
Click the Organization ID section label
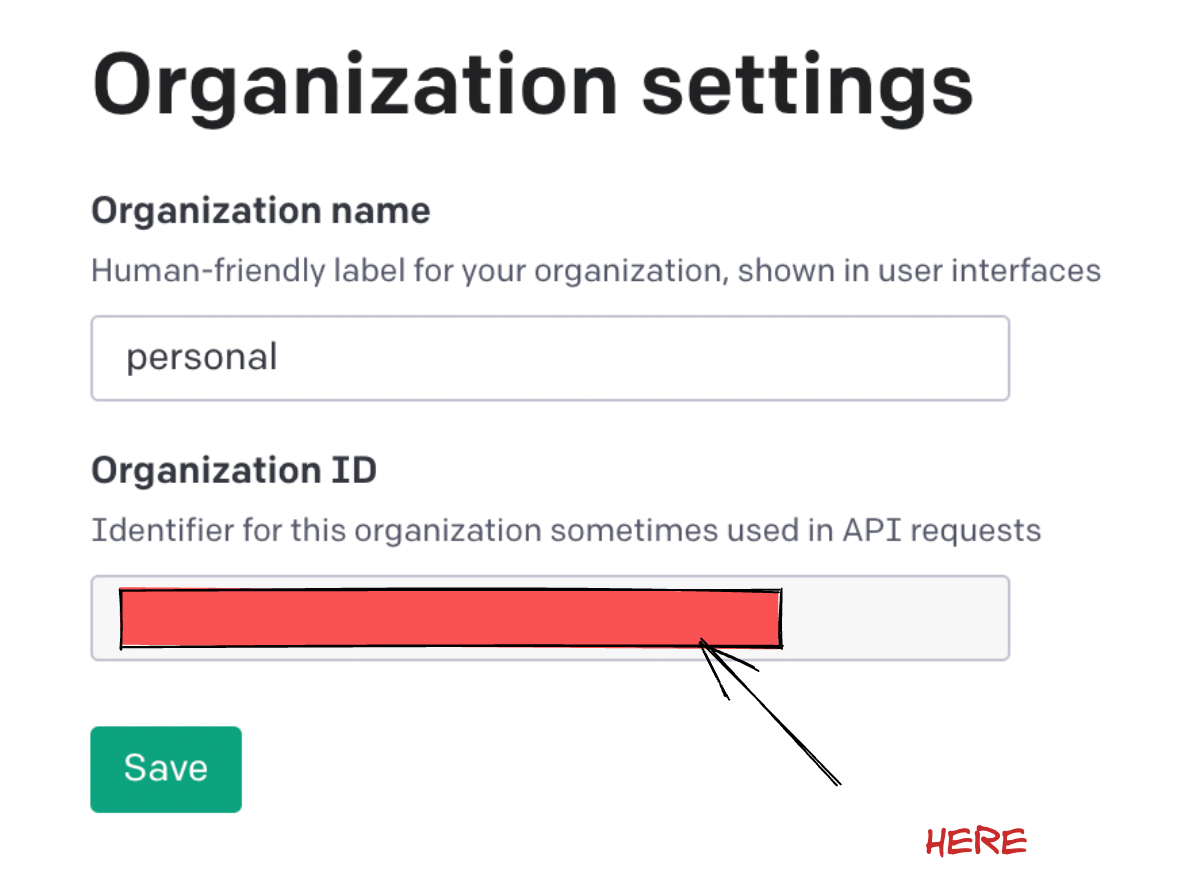click(234, 470)
